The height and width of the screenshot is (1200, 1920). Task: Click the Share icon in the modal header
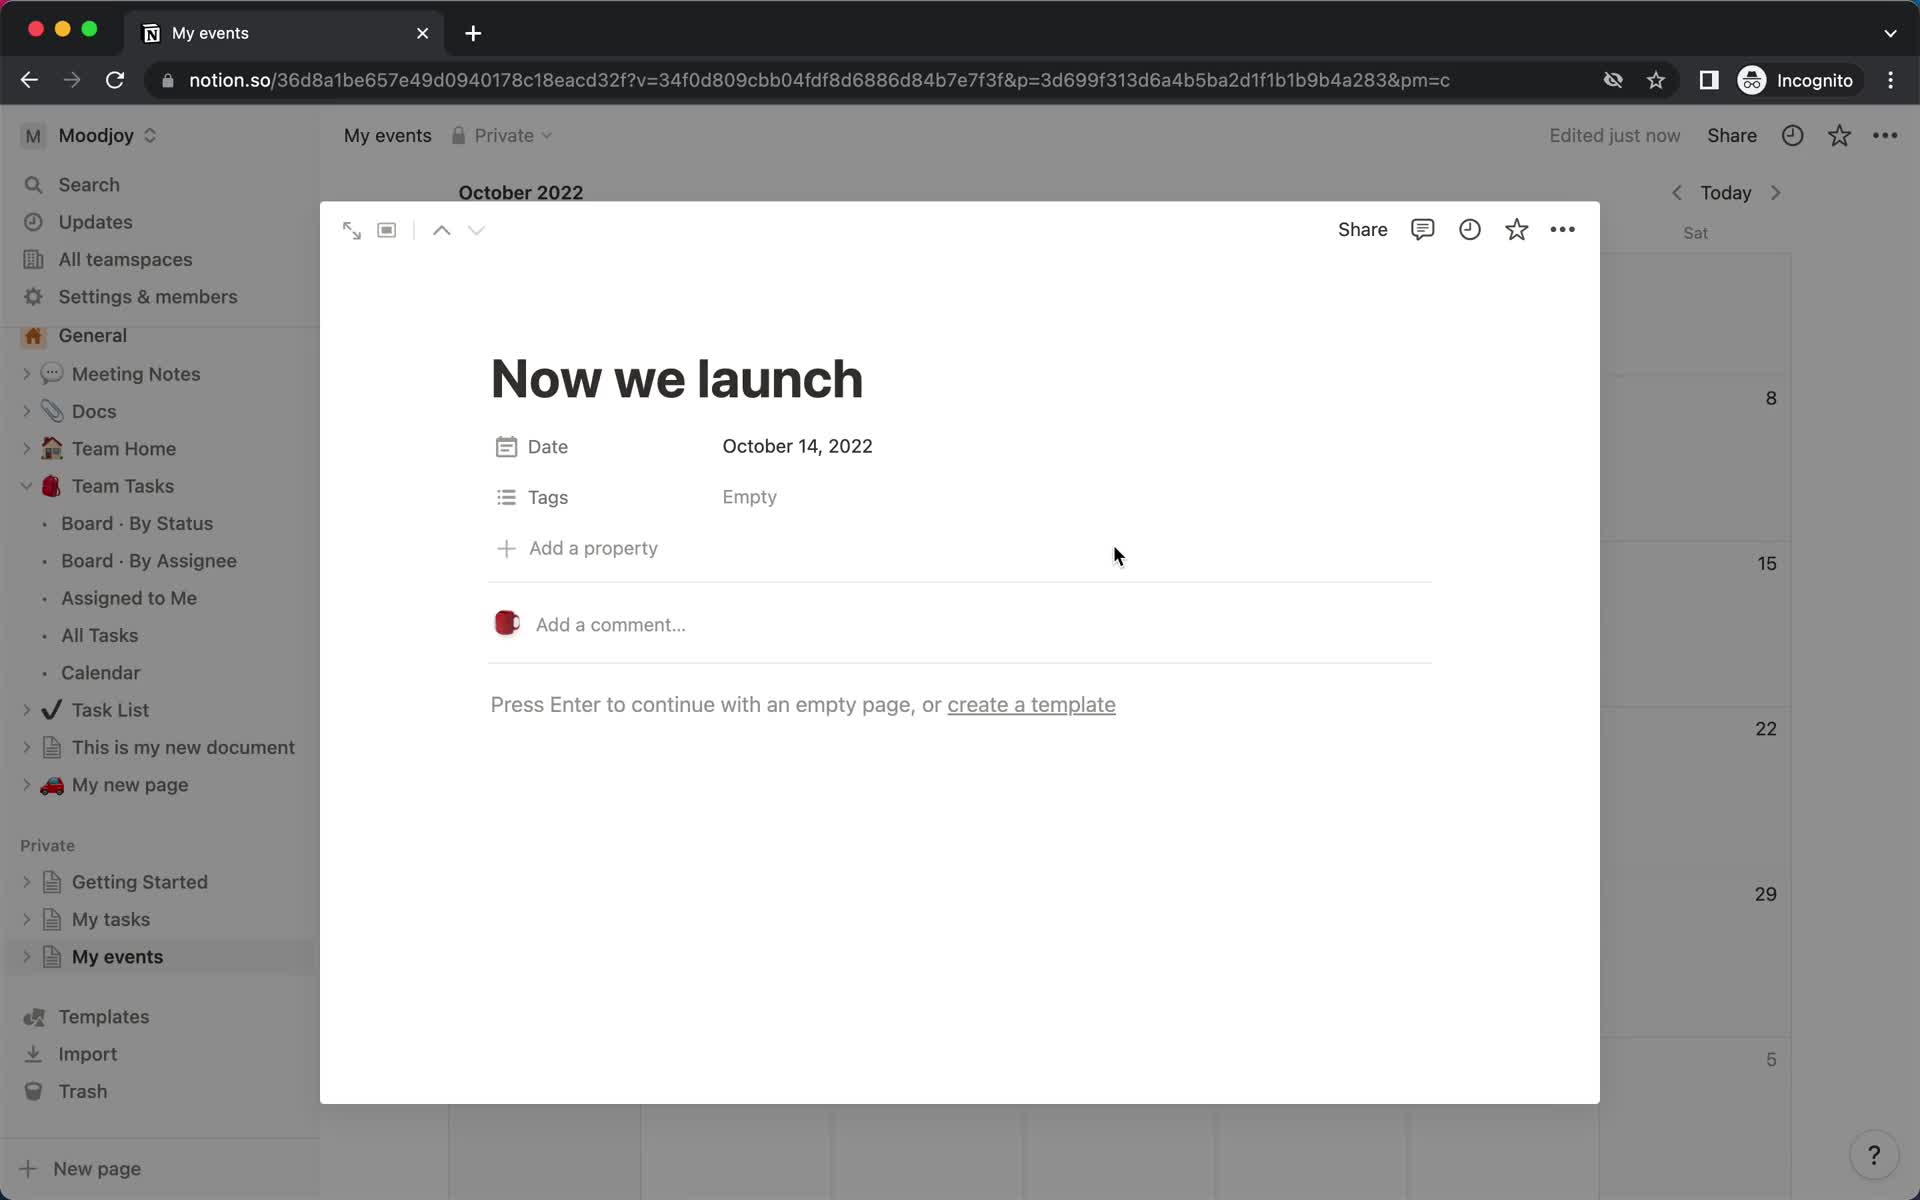1363,229
